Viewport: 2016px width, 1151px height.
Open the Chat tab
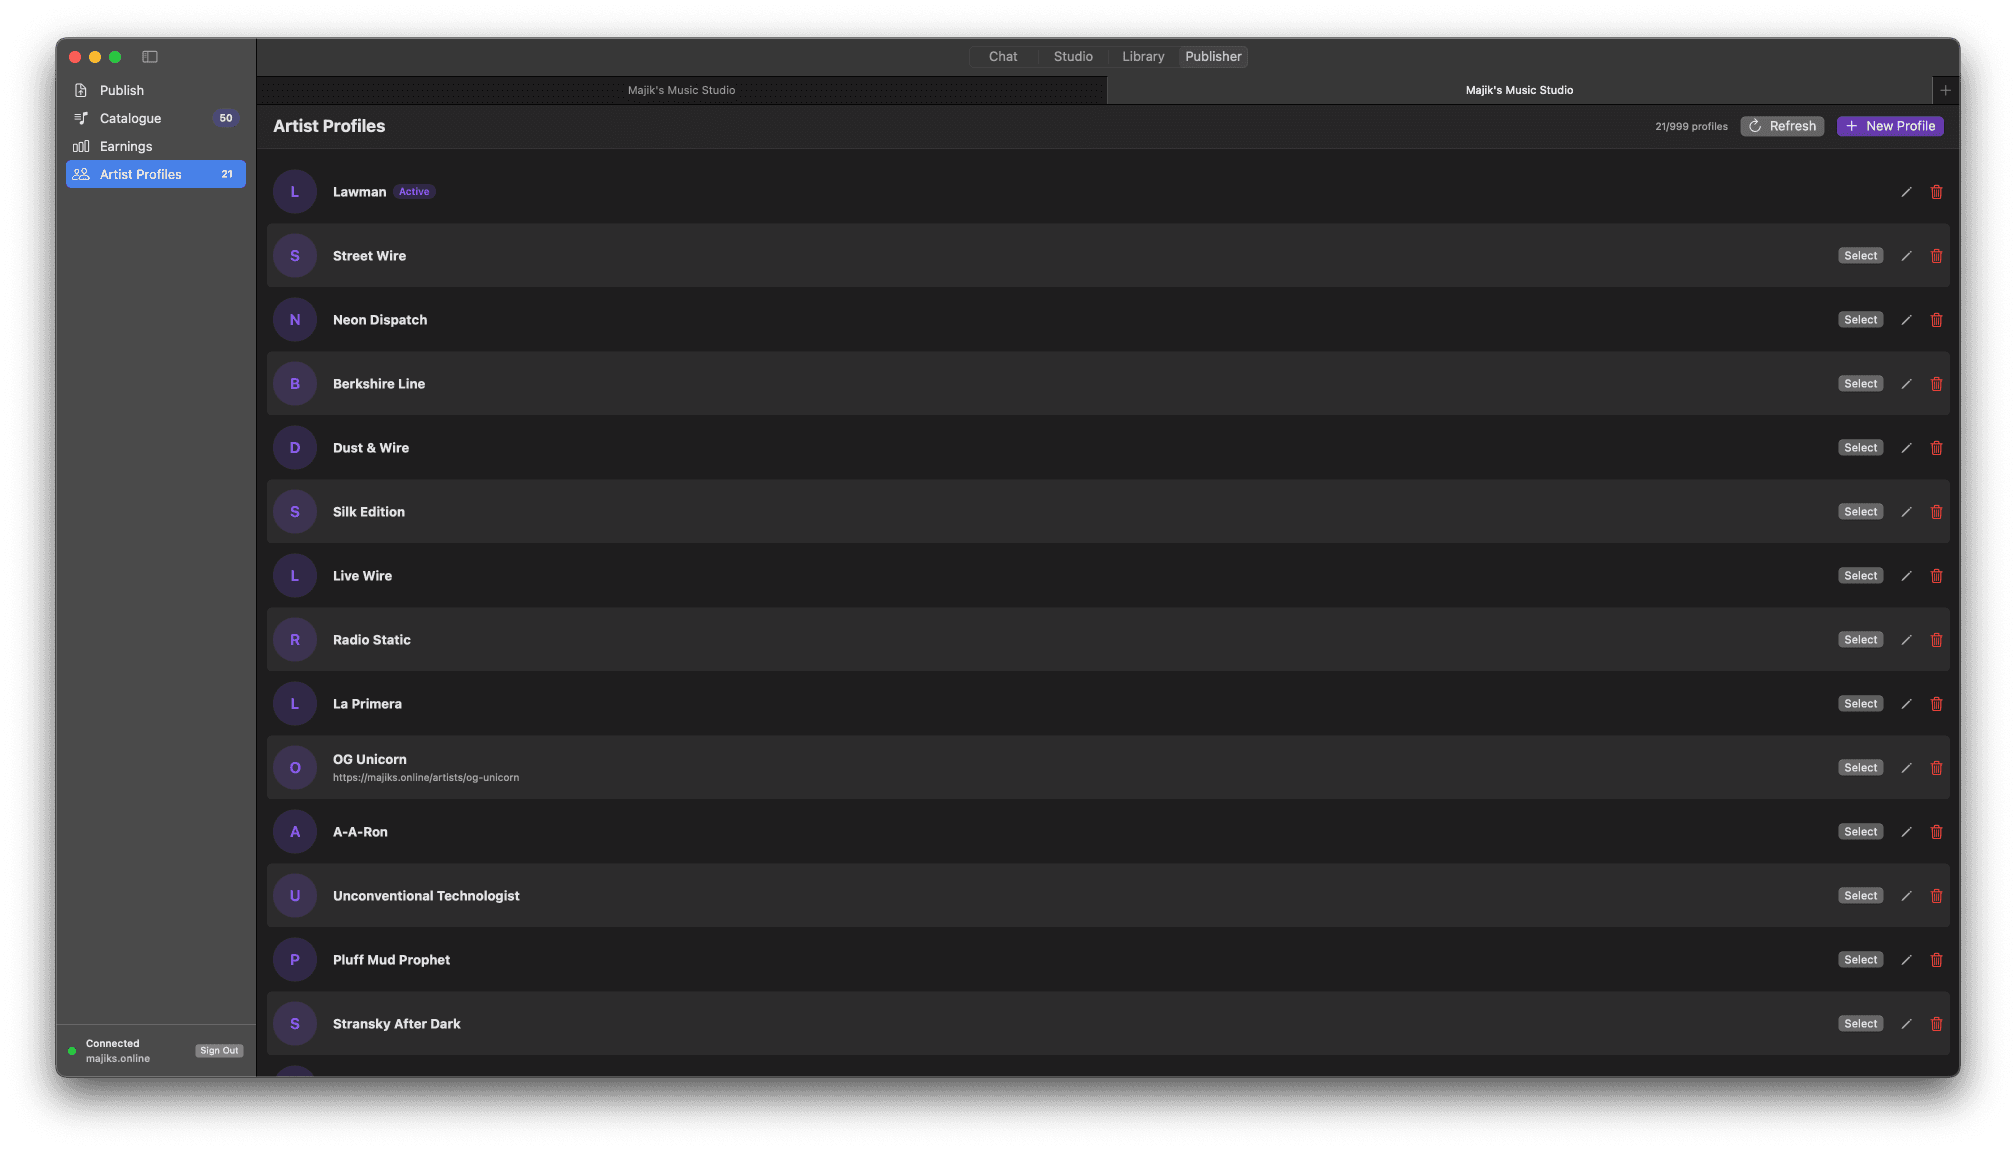pos(1003,57)
